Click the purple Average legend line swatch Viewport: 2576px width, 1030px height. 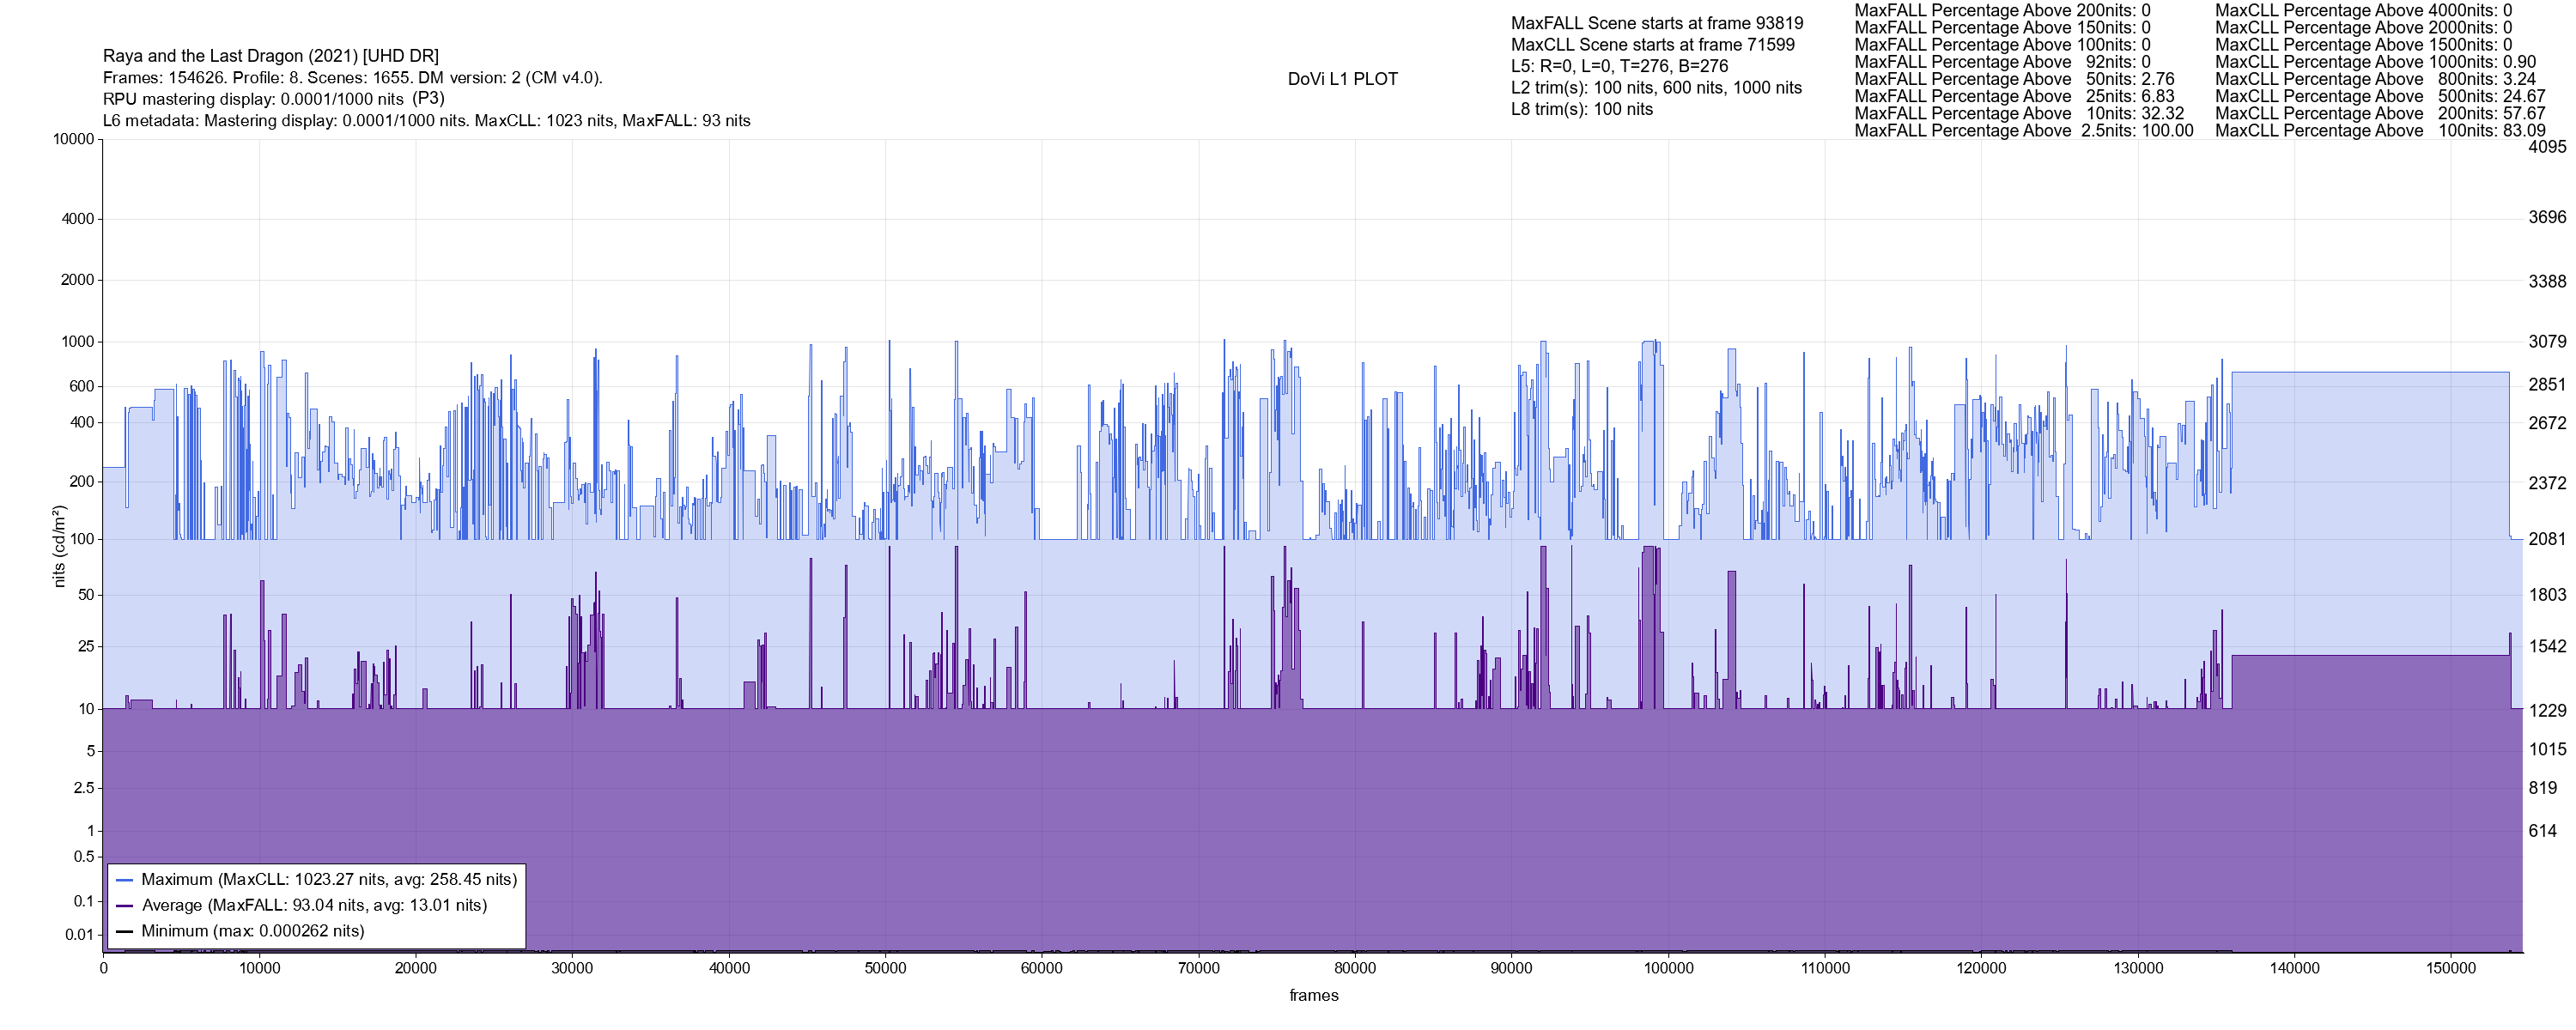125,906
